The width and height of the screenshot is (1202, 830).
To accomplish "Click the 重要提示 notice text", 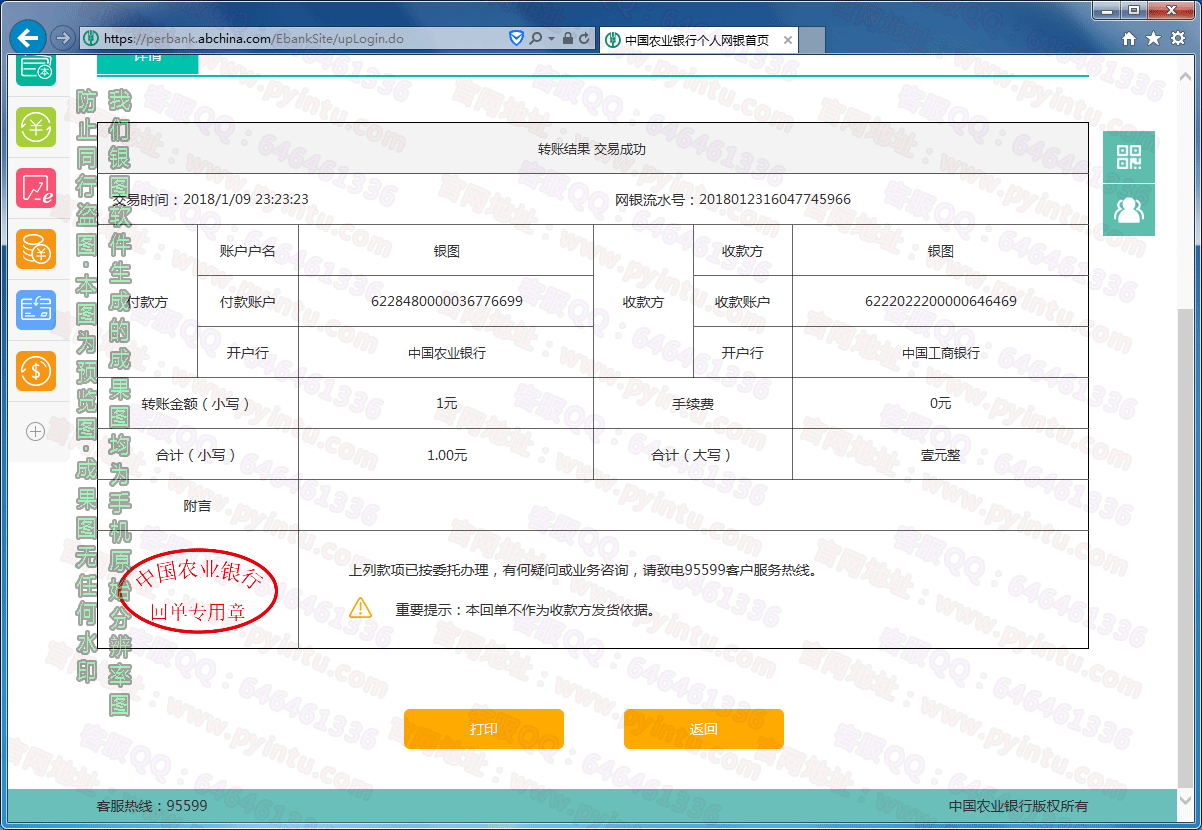I will pyautogui.click(x=525, y=609).
